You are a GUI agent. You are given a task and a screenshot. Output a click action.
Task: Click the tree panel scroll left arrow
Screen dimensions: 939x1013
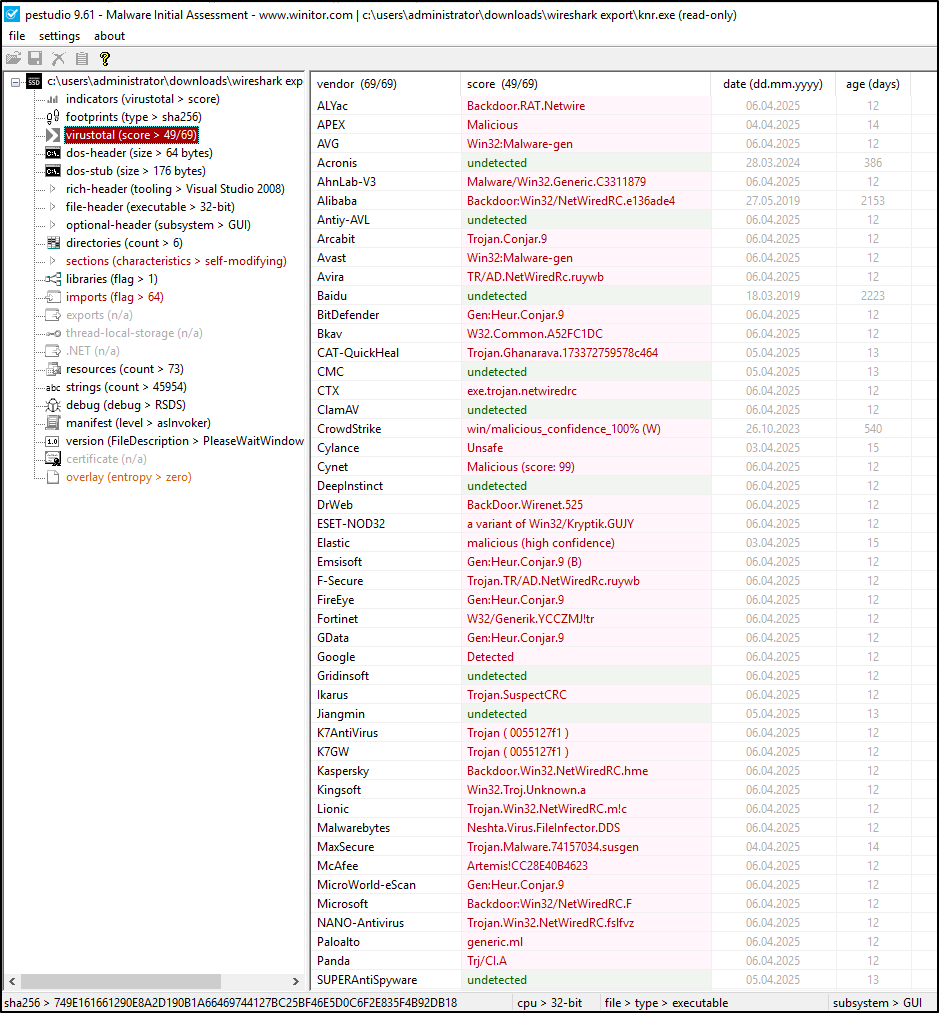click(x=12, y=981)
